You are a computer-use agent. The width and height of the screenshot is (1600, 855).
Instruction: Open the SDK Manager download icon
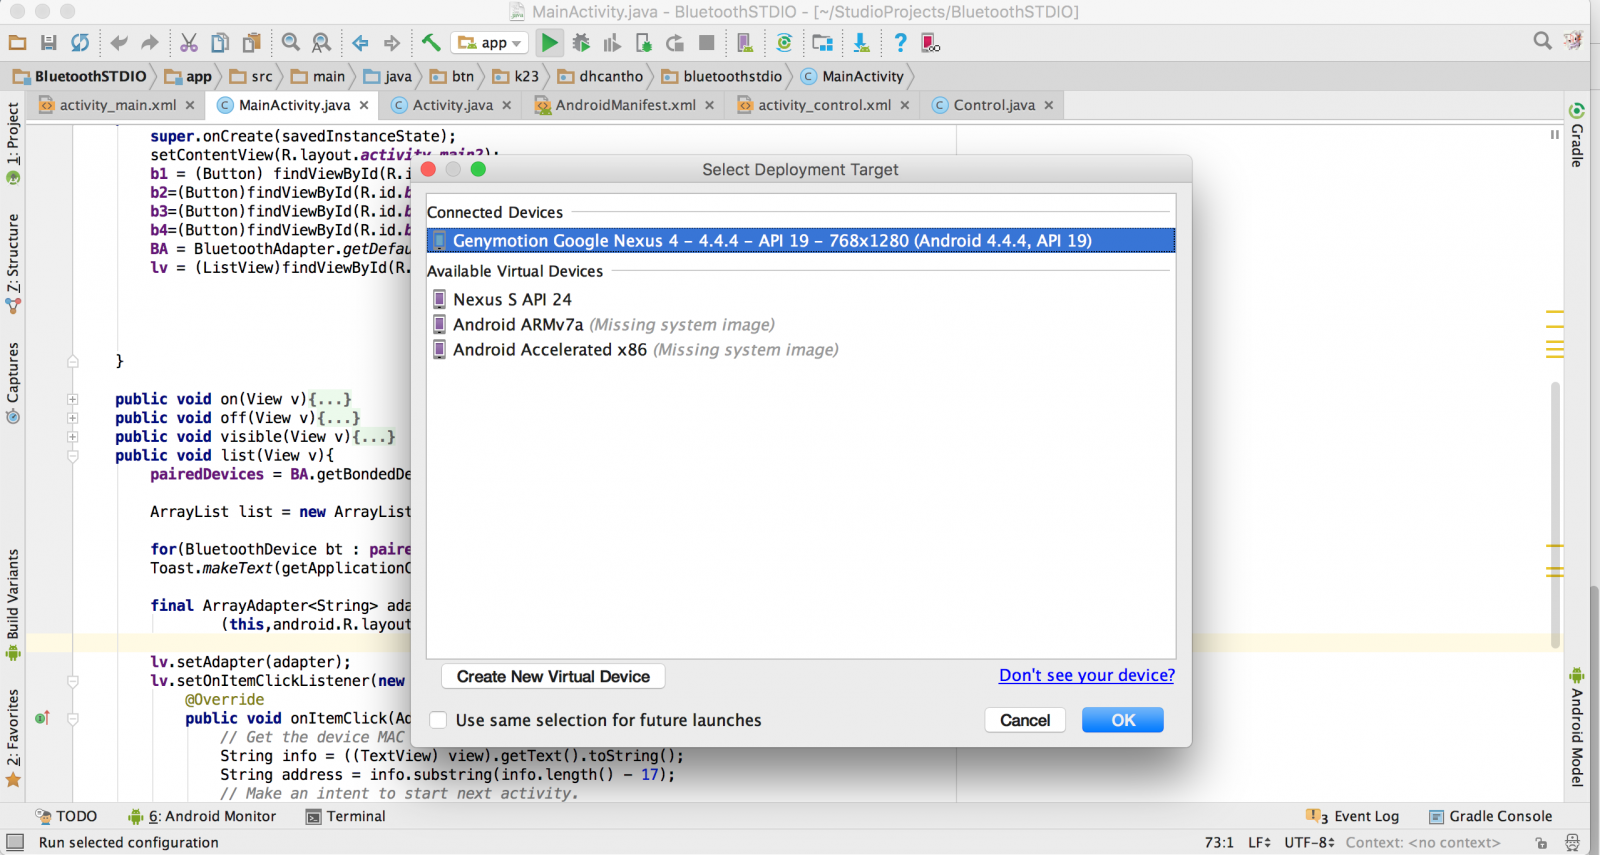pos(861,43)
